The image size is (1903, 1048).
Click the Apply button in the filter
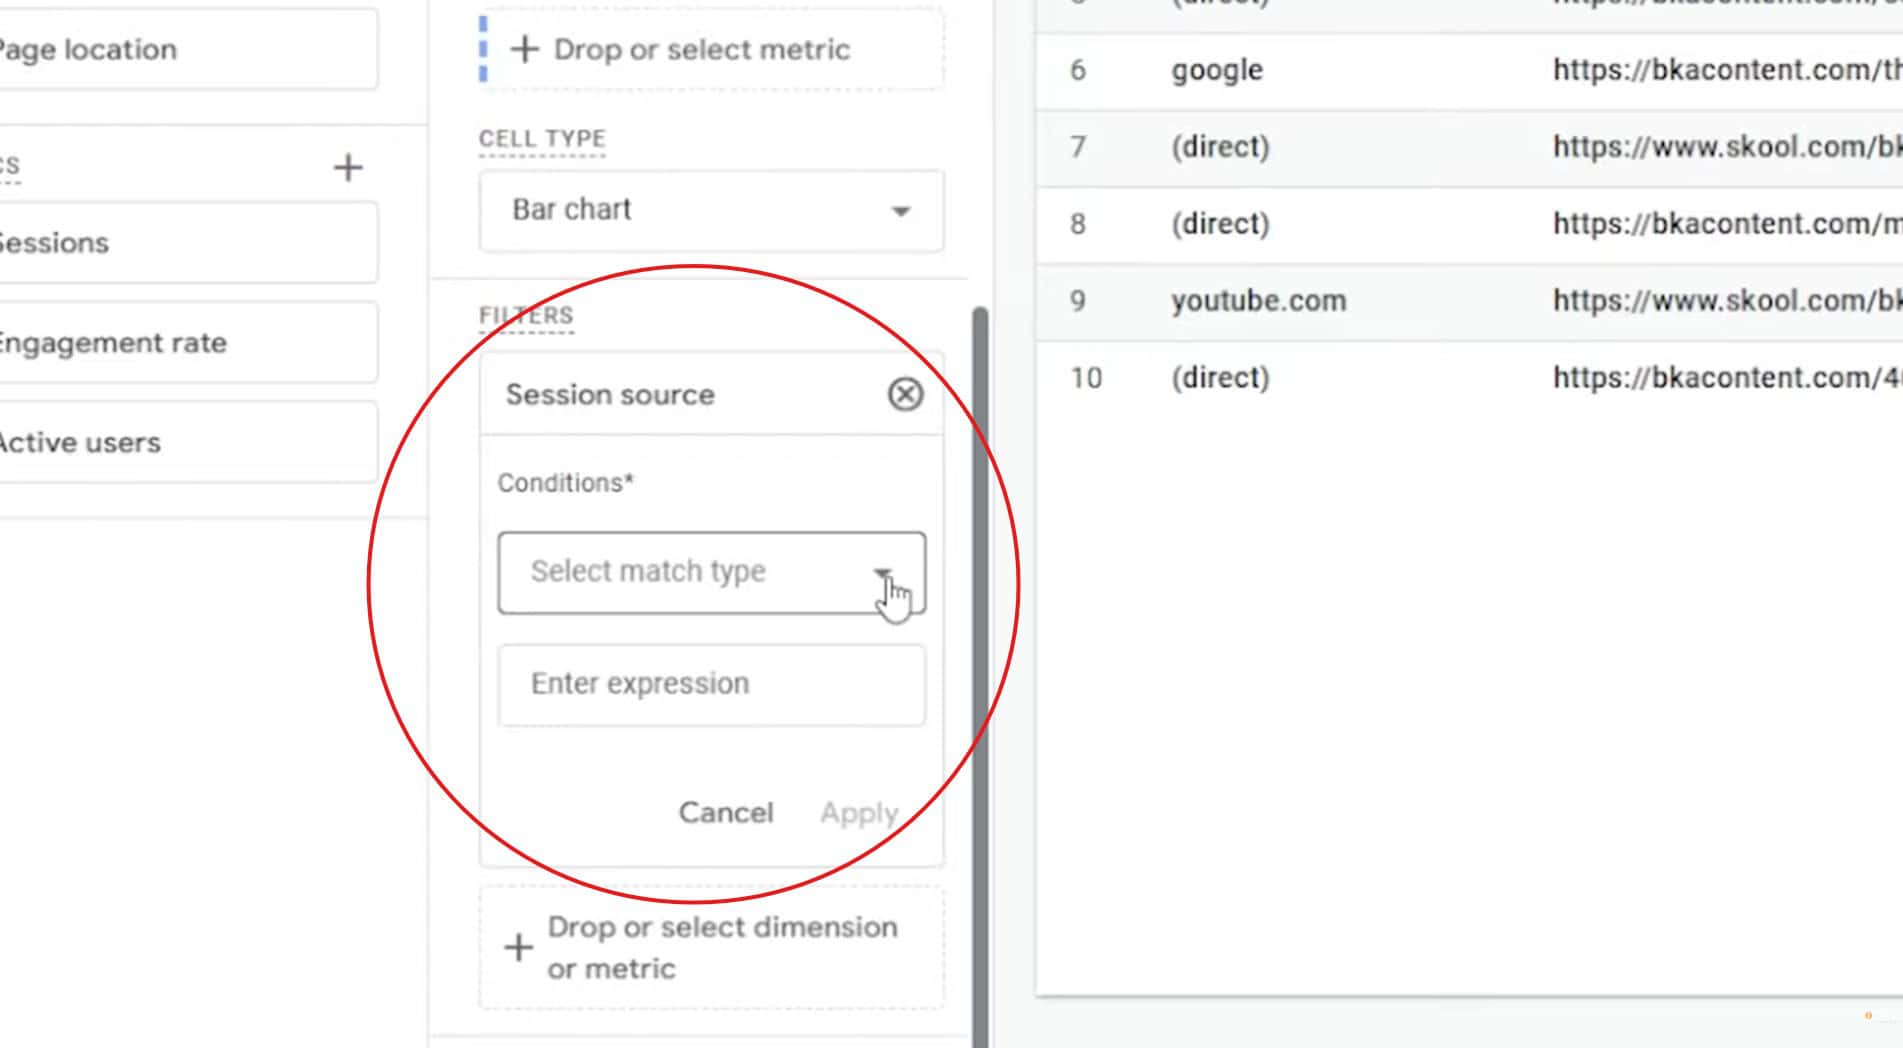coord(858,812)
